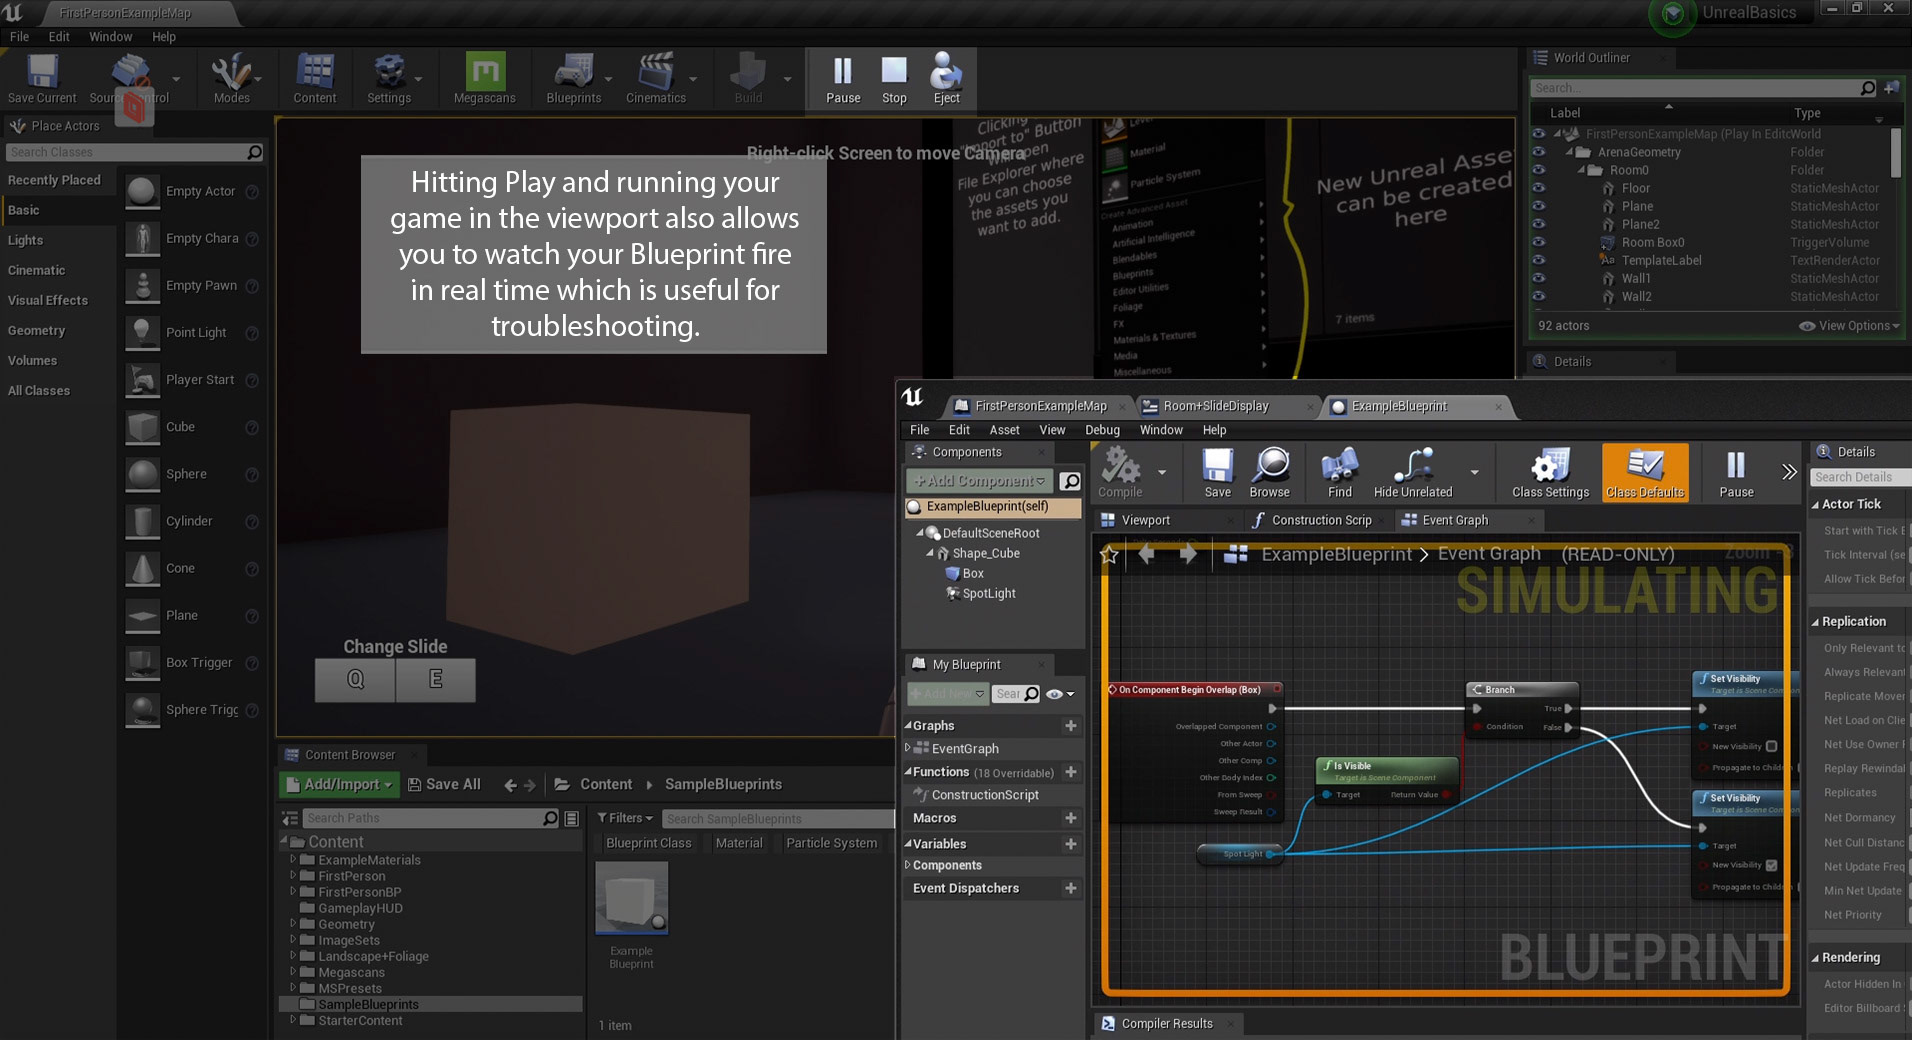Toggle visibility of Floor actor
Image resolution: width=1912 pixels, height=1040 pixels.
click(x=1539, y=188)
